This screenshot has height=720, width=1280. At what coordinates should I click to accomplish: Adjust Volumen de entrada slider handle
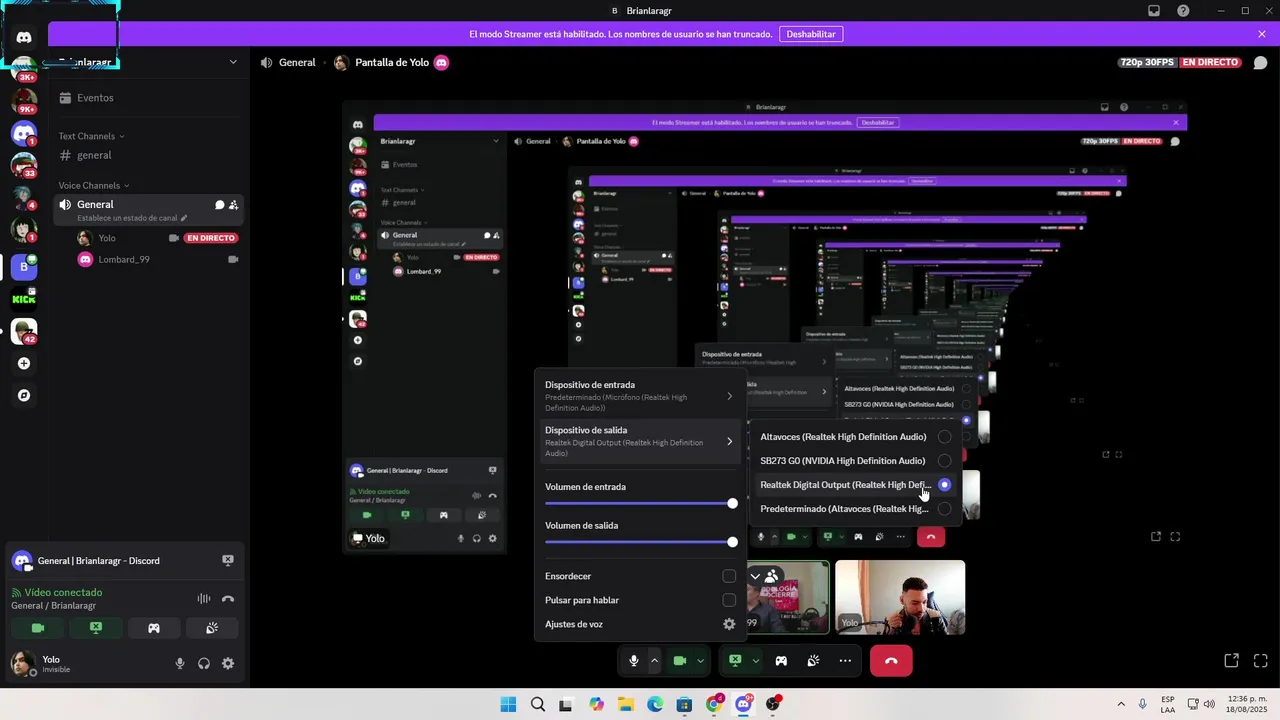[x=732, y=504]
